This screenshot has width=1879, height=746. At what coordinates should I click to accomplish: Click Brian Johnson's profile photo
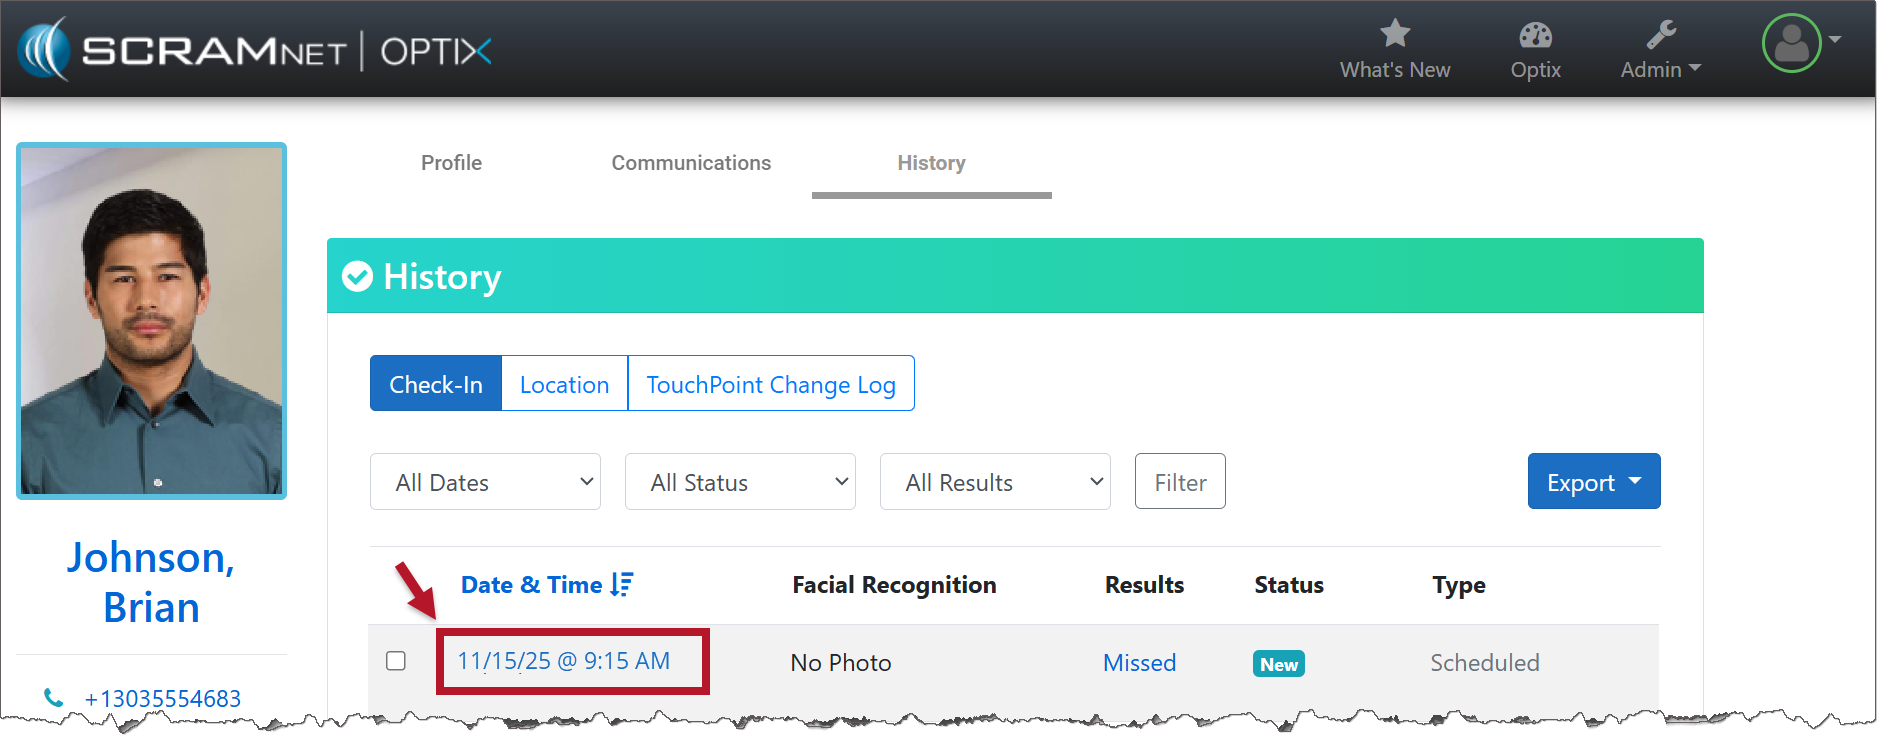point(152,321)
